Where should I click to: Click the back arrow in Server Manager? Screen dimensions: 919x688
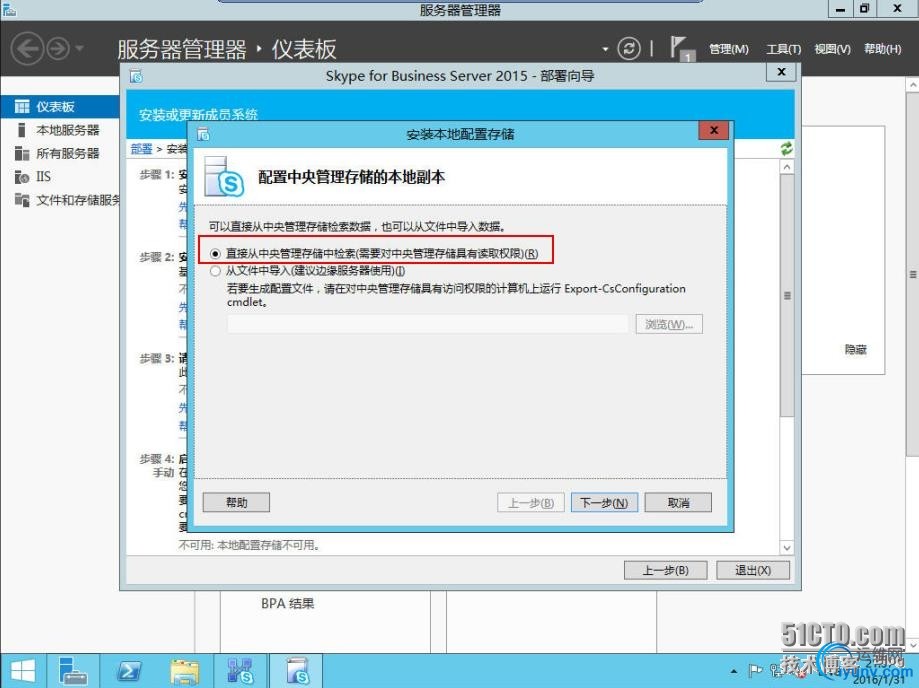point(27,49)
